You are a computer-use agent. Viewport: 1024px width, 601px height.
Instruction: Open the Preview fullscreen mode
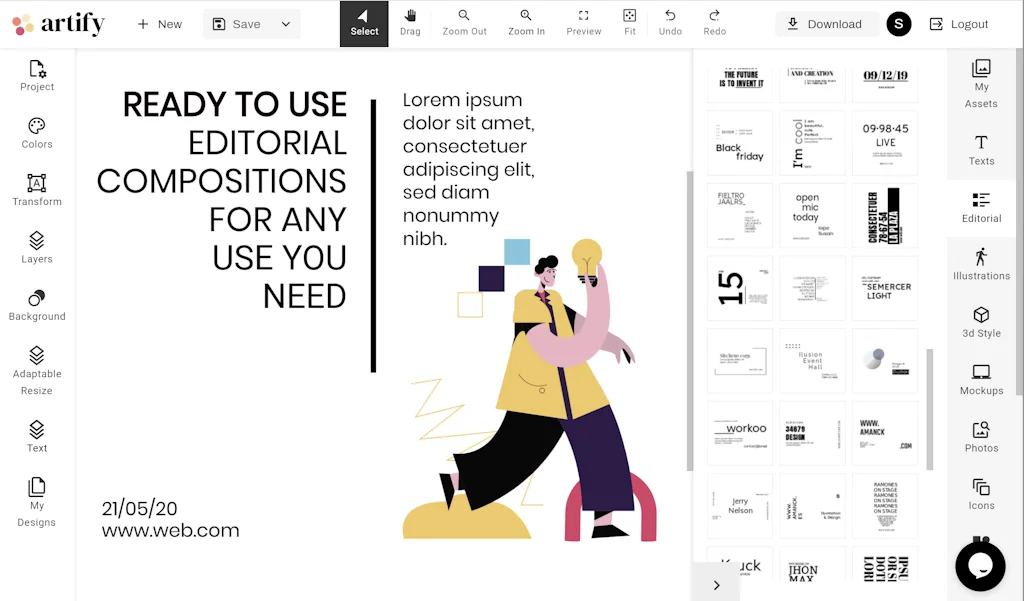(x=584, y=22)
